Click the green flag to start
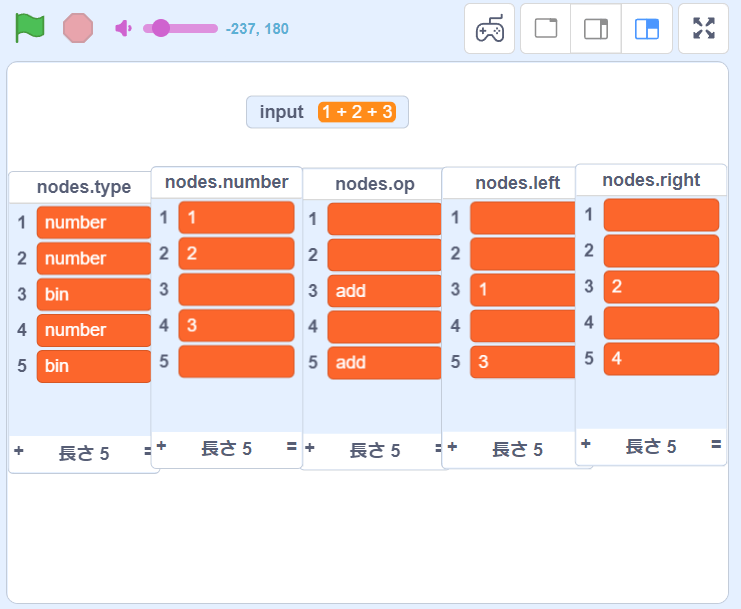This screenshot has width=741, height=609. [30, 27]
